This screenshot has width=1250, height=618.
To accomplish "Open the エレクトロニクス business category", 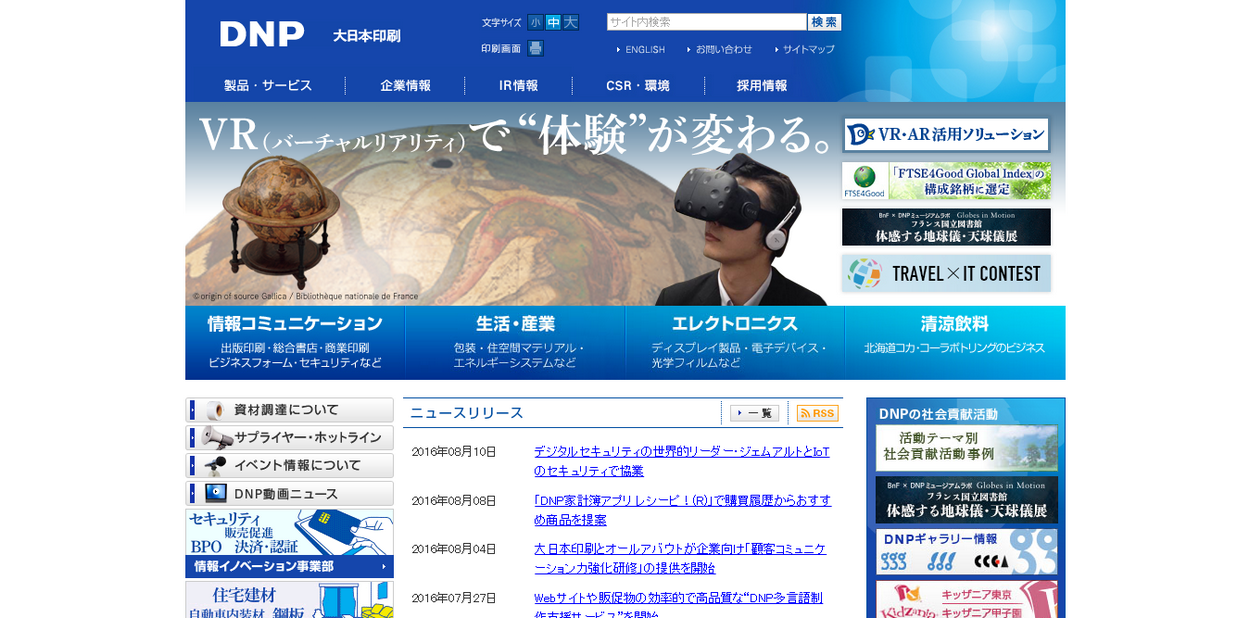I will [x=735, y=343].
